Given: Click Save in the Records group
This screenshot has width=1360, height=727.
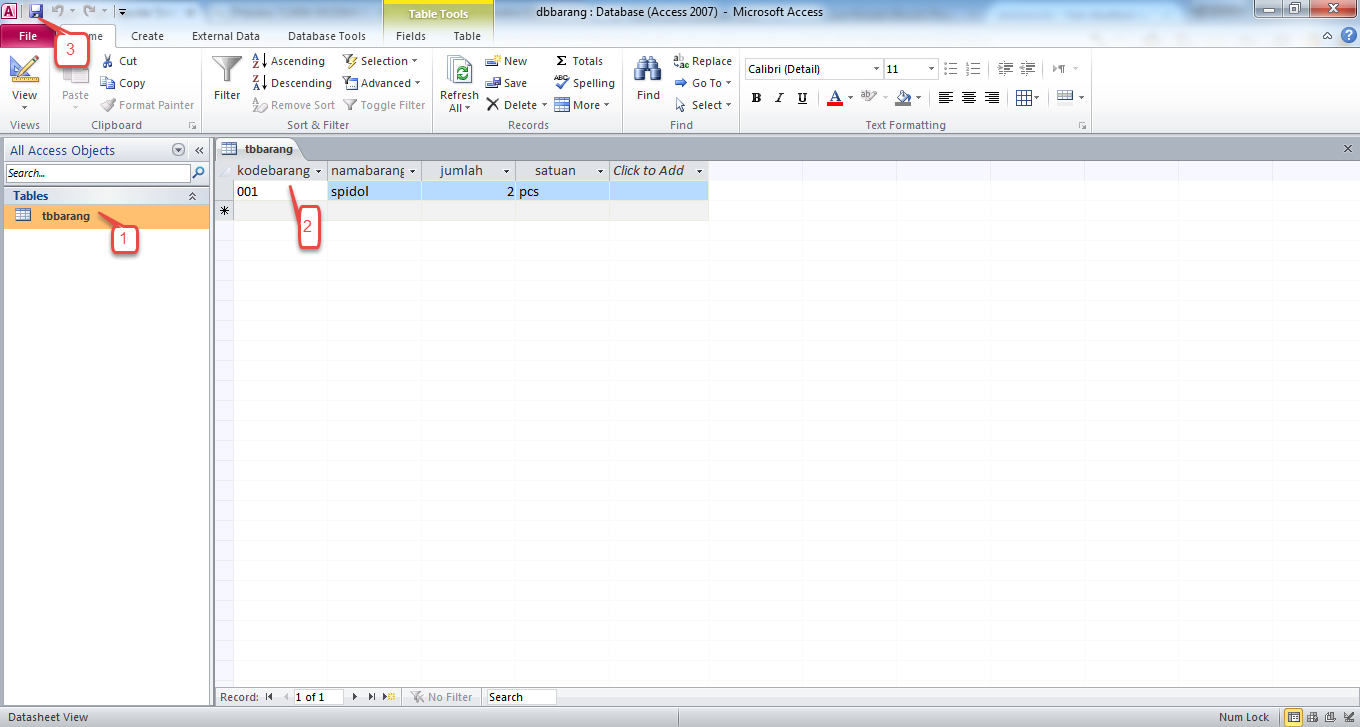Looking at the screenshot, I should 506,83.
